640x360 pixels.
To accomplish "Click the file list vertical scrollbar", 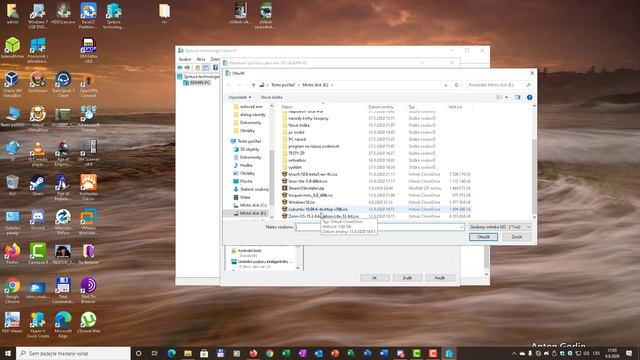I will (534, 176).
